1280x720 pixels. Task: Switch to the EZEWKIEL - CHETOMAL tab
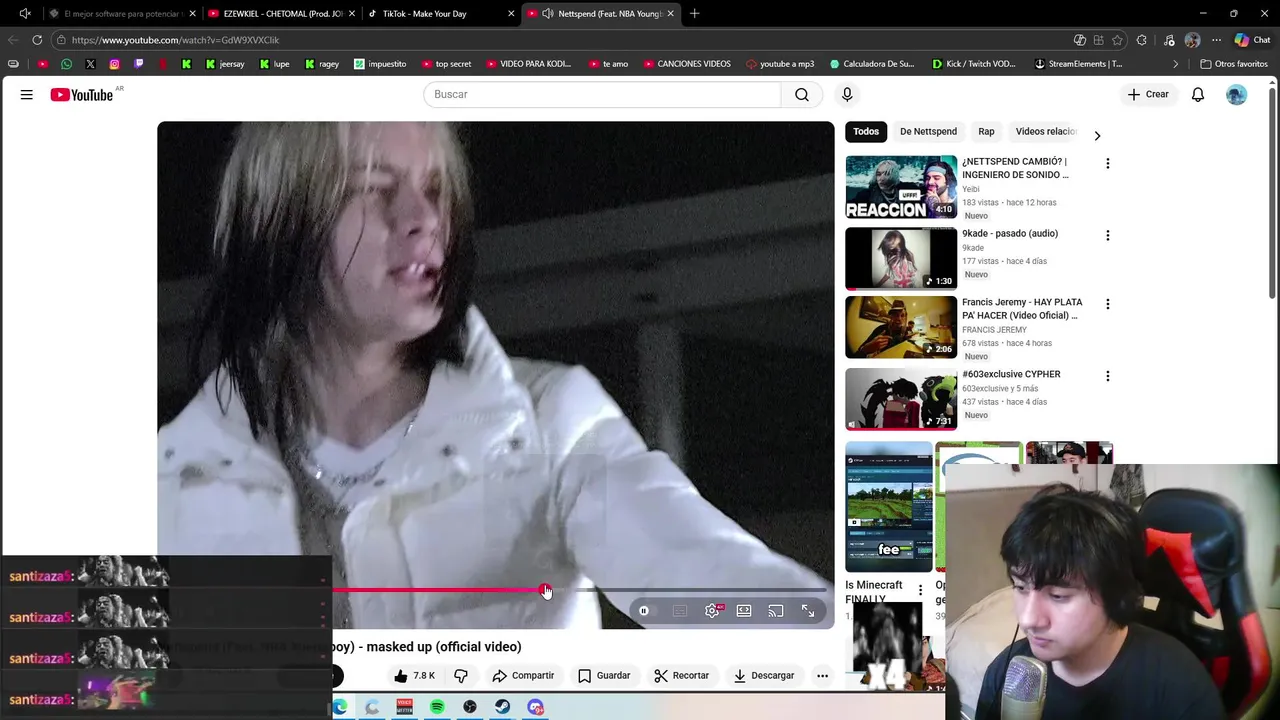tap(283, 14)
